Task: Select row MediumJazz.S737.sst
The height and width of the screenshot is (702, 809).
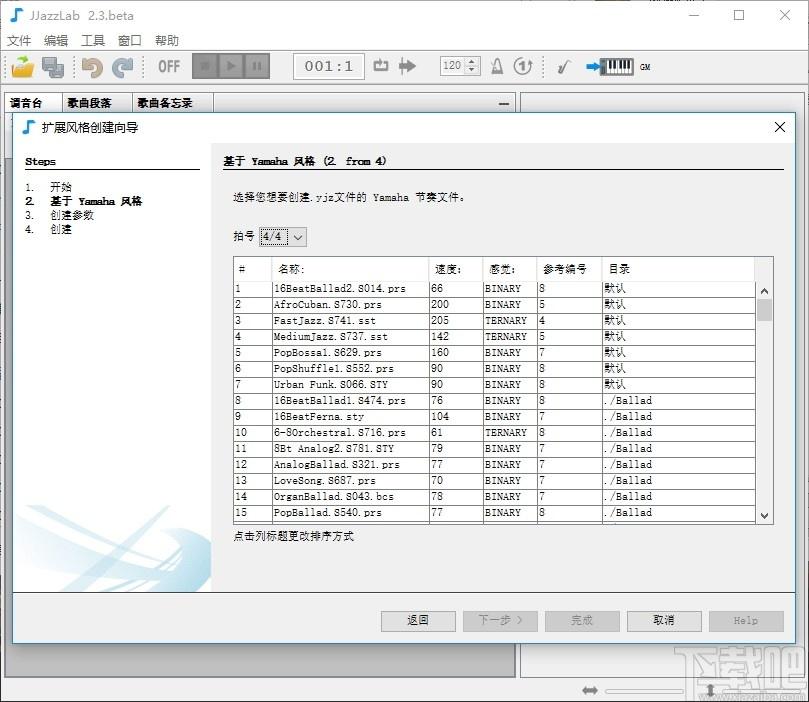Action: (494, 337)
